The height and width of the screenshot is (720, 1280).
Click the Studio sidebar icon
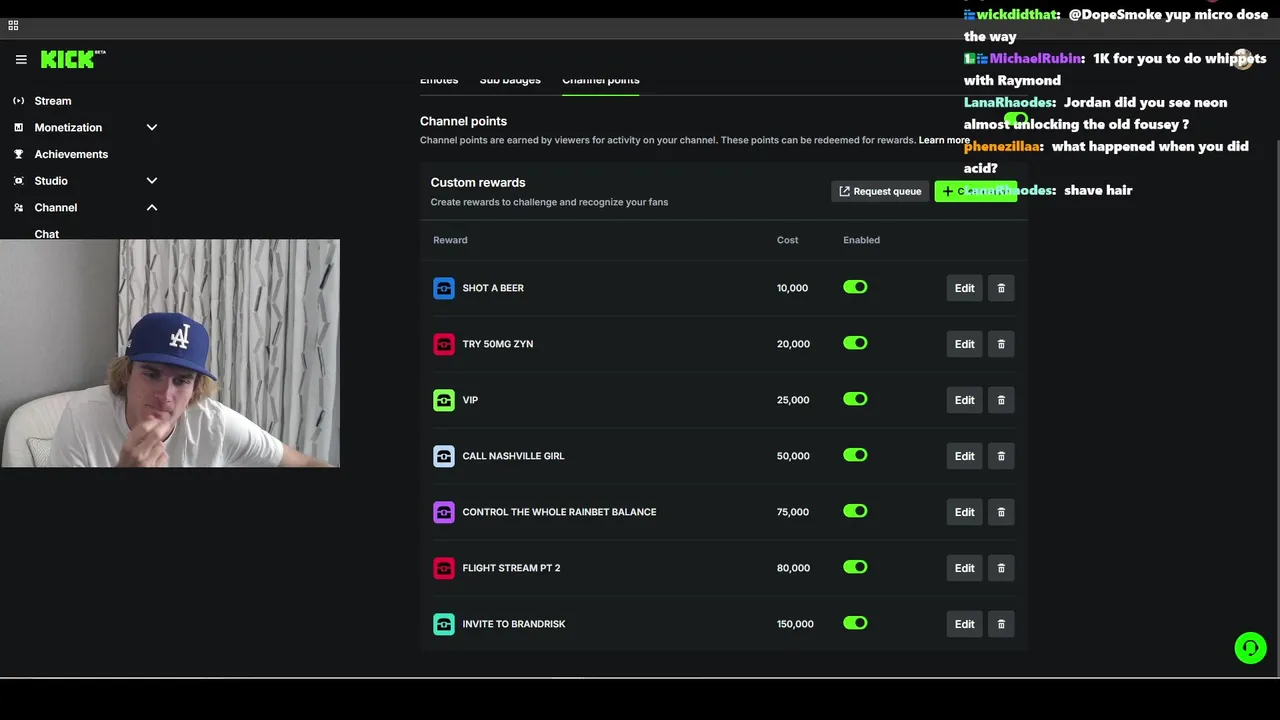click(18, 181)
